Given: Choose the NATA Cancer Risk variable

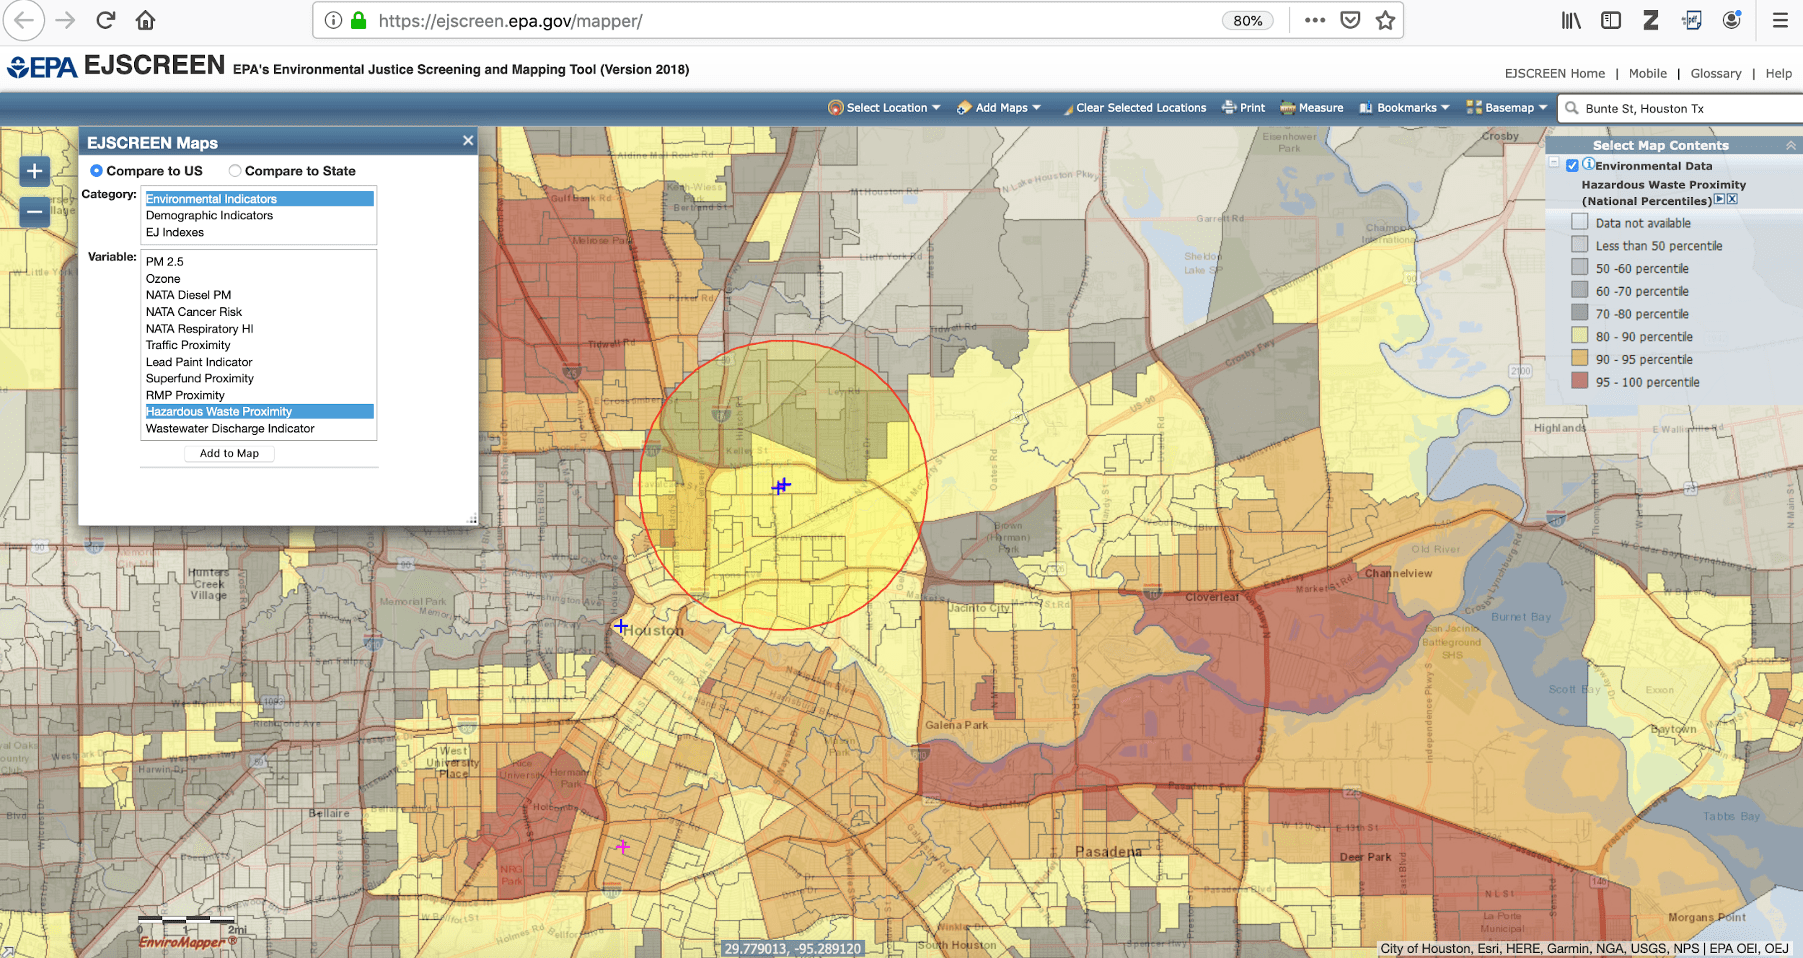Looking at the screenshot, I should coord(259,312).
